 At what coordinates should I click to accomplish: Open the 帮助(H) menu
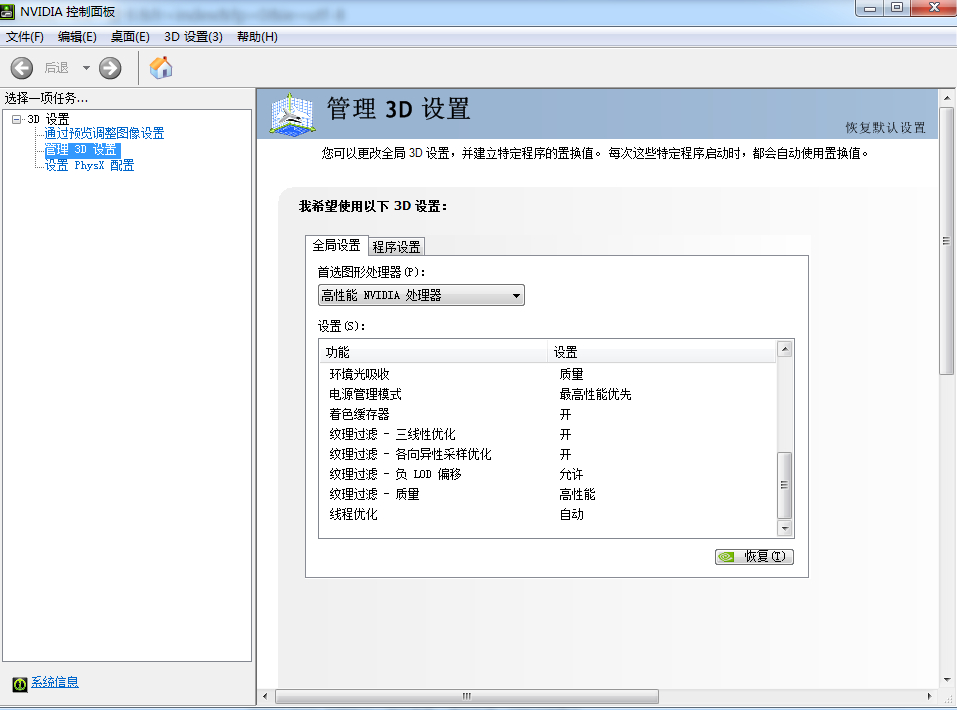pos(257,37)
